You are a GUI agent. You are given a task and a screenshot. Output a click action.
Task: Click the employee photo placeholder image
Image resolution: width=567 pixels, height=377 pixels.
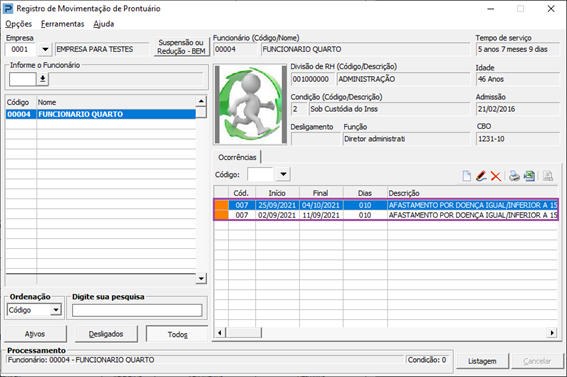[x=251, y=105]
